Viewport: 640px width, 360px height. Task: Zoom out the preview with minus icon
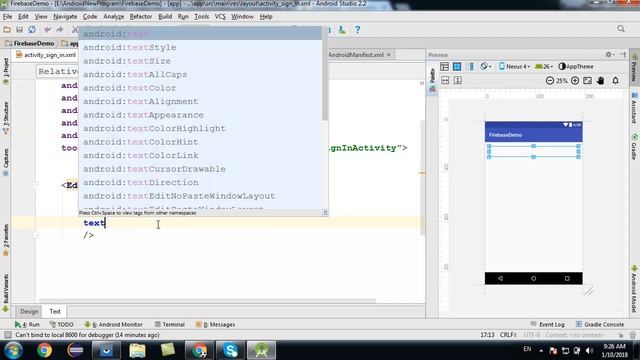coord(550,80)
